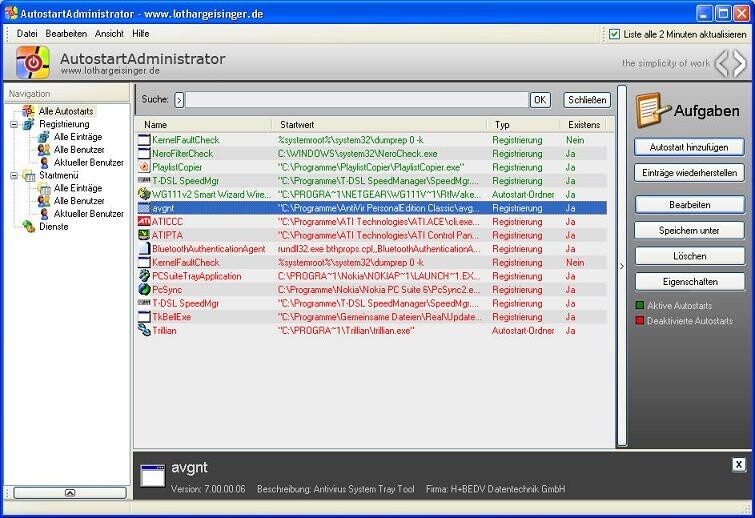
Task: Toggle Liste alle 2 Minuten aktualisieren checkbox
Action: click(614, 34)
